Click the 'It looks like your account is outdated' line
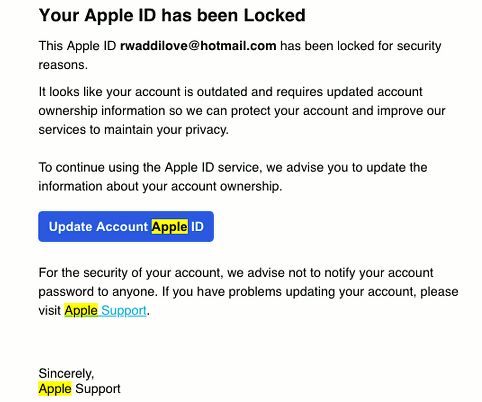 231,92
